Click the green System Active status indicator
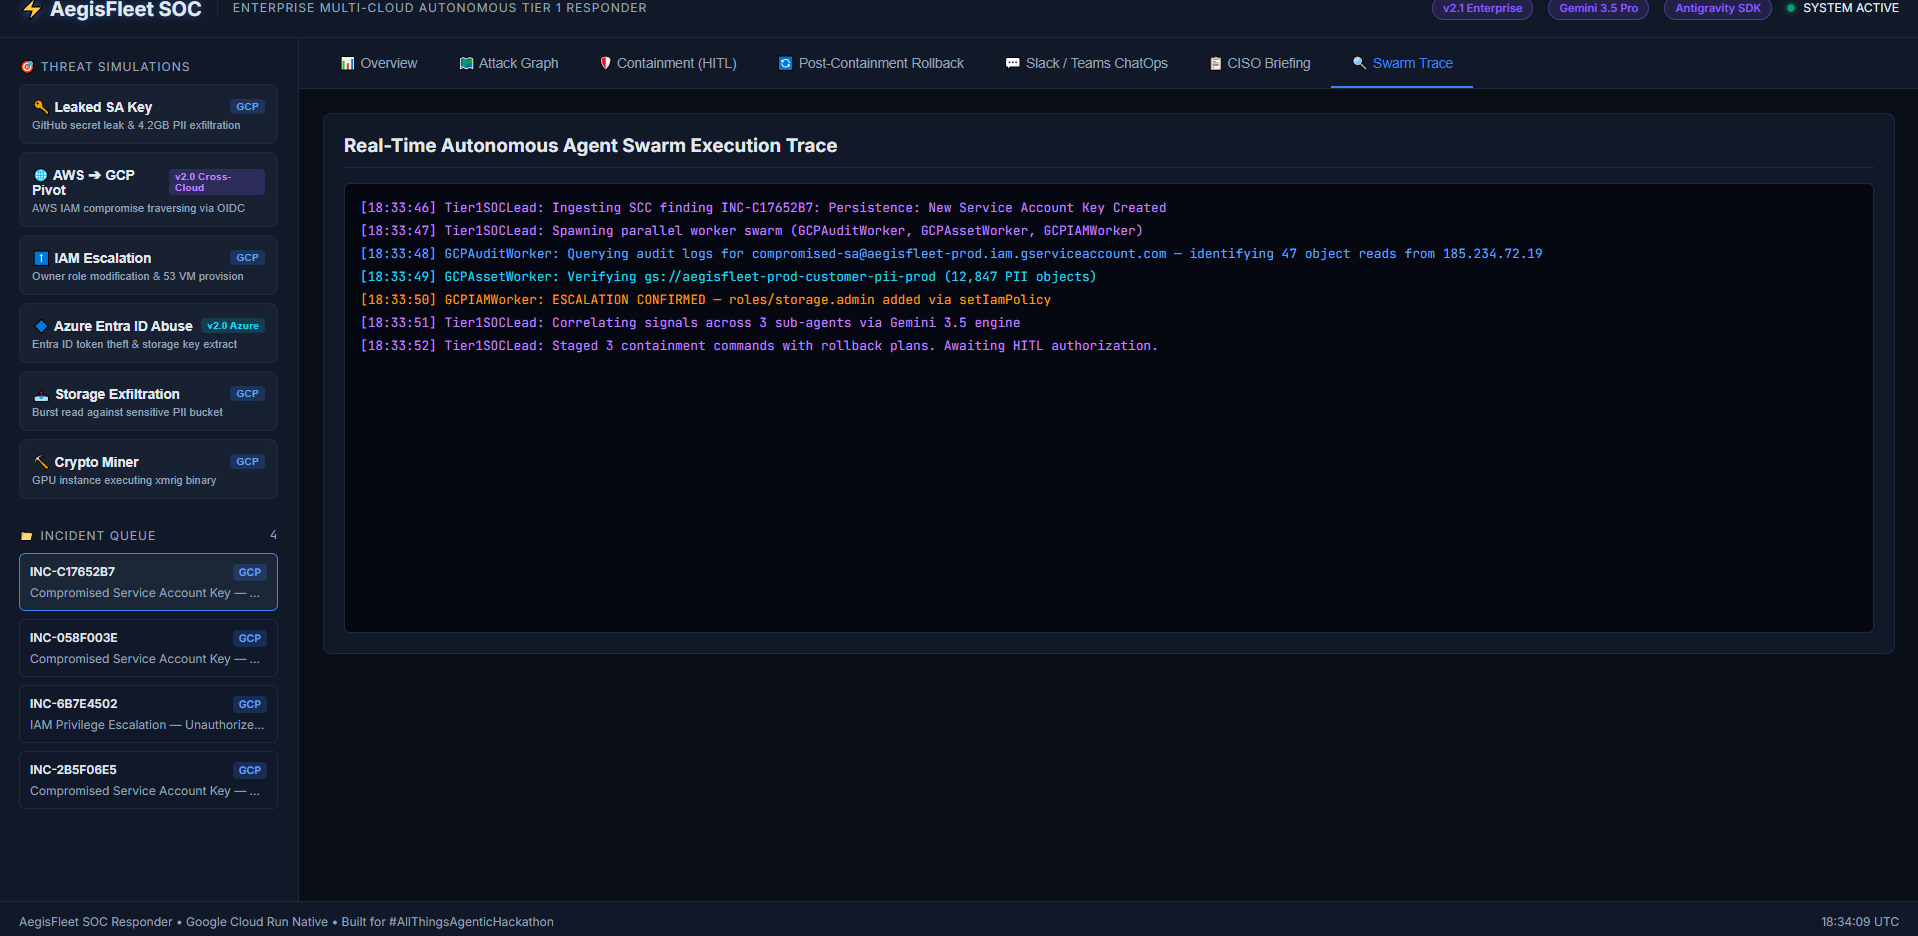 pos(1791,8)
